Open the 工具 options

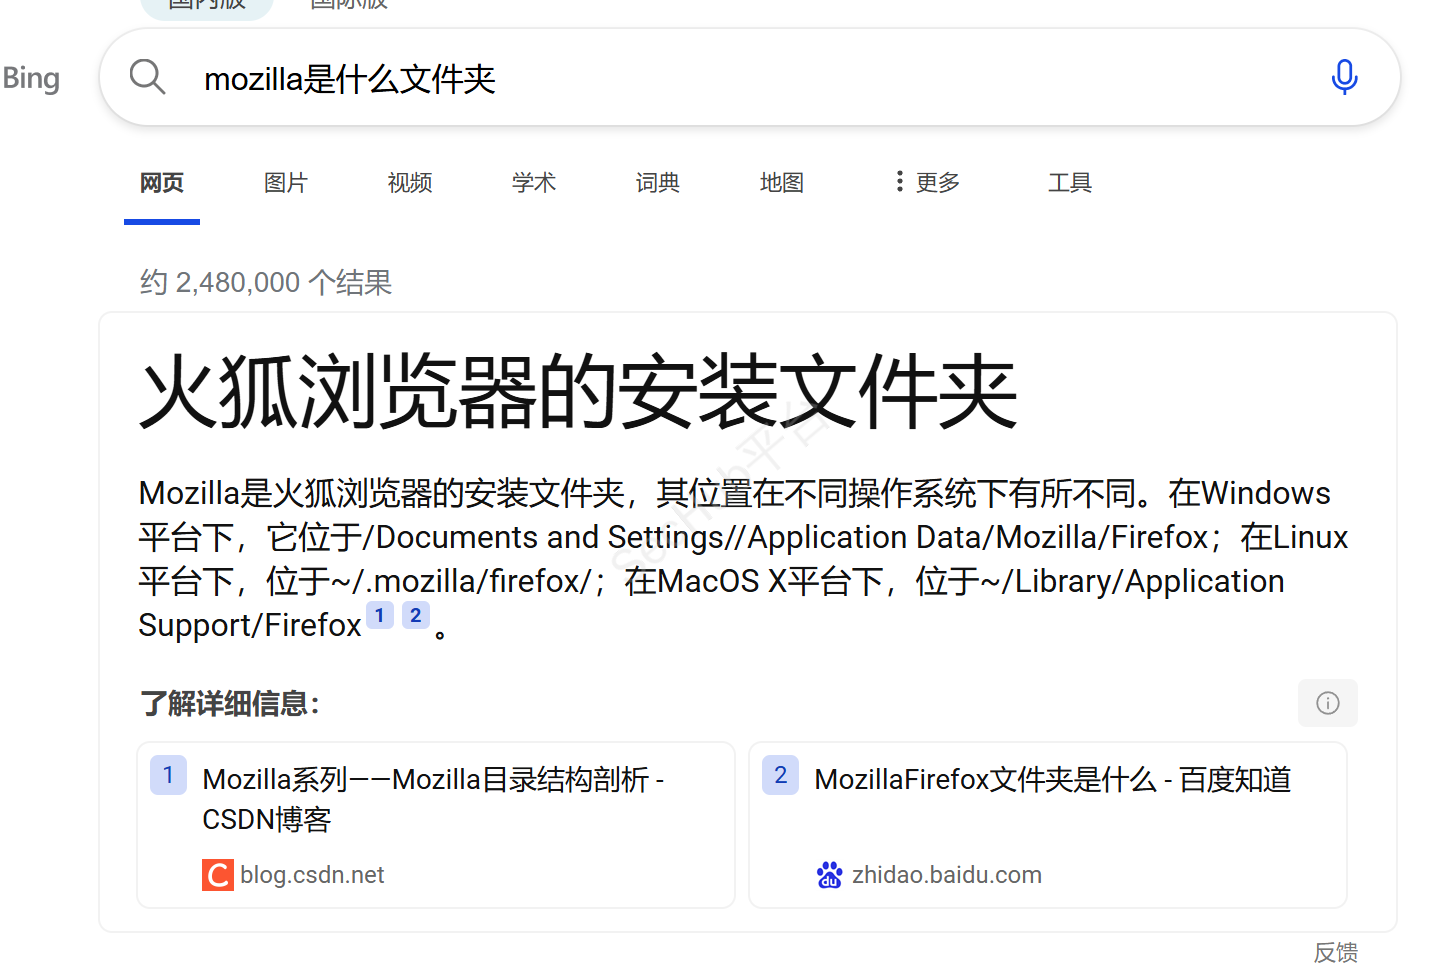click(x=1069, y=182)
